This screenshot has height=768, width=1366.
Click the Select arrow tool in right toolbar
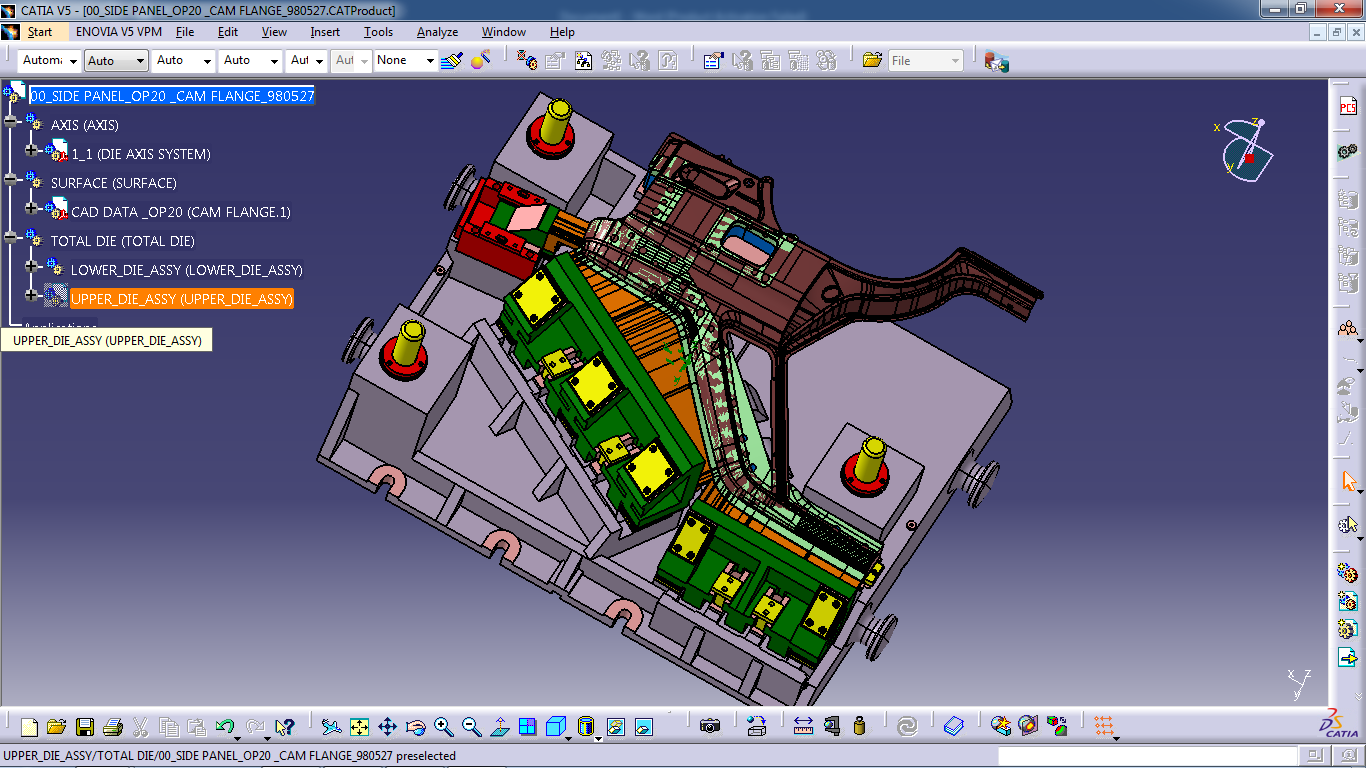[1348, 482]
